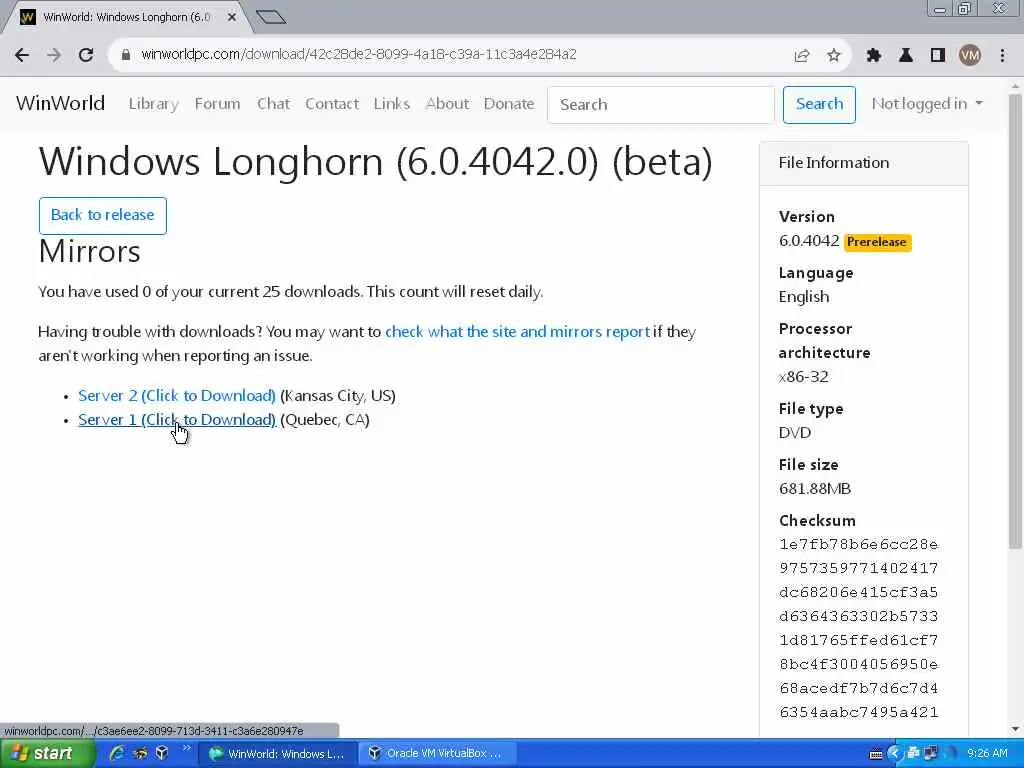
Task: Open the Chrome Labs flask icon
Action: click(x=906, y=56)
